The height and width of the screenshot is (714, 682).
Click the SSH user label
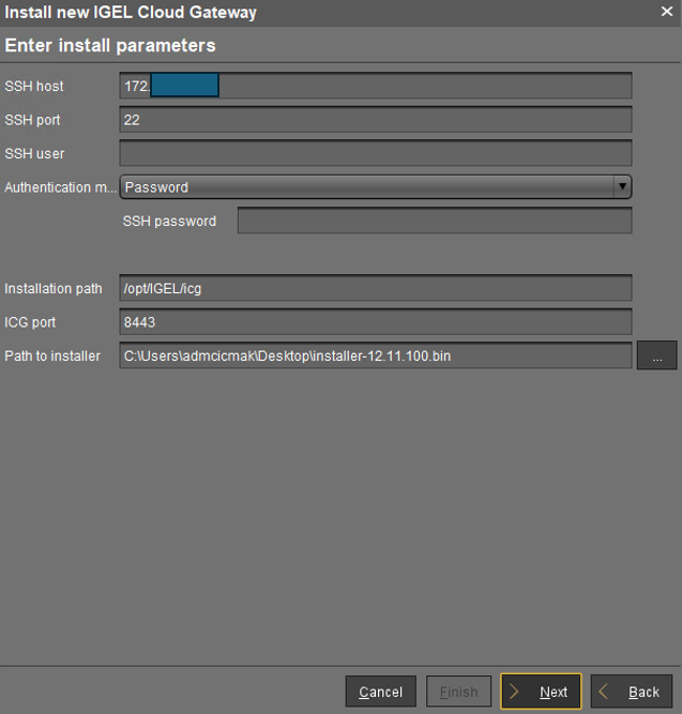click(x=34, y=154)
